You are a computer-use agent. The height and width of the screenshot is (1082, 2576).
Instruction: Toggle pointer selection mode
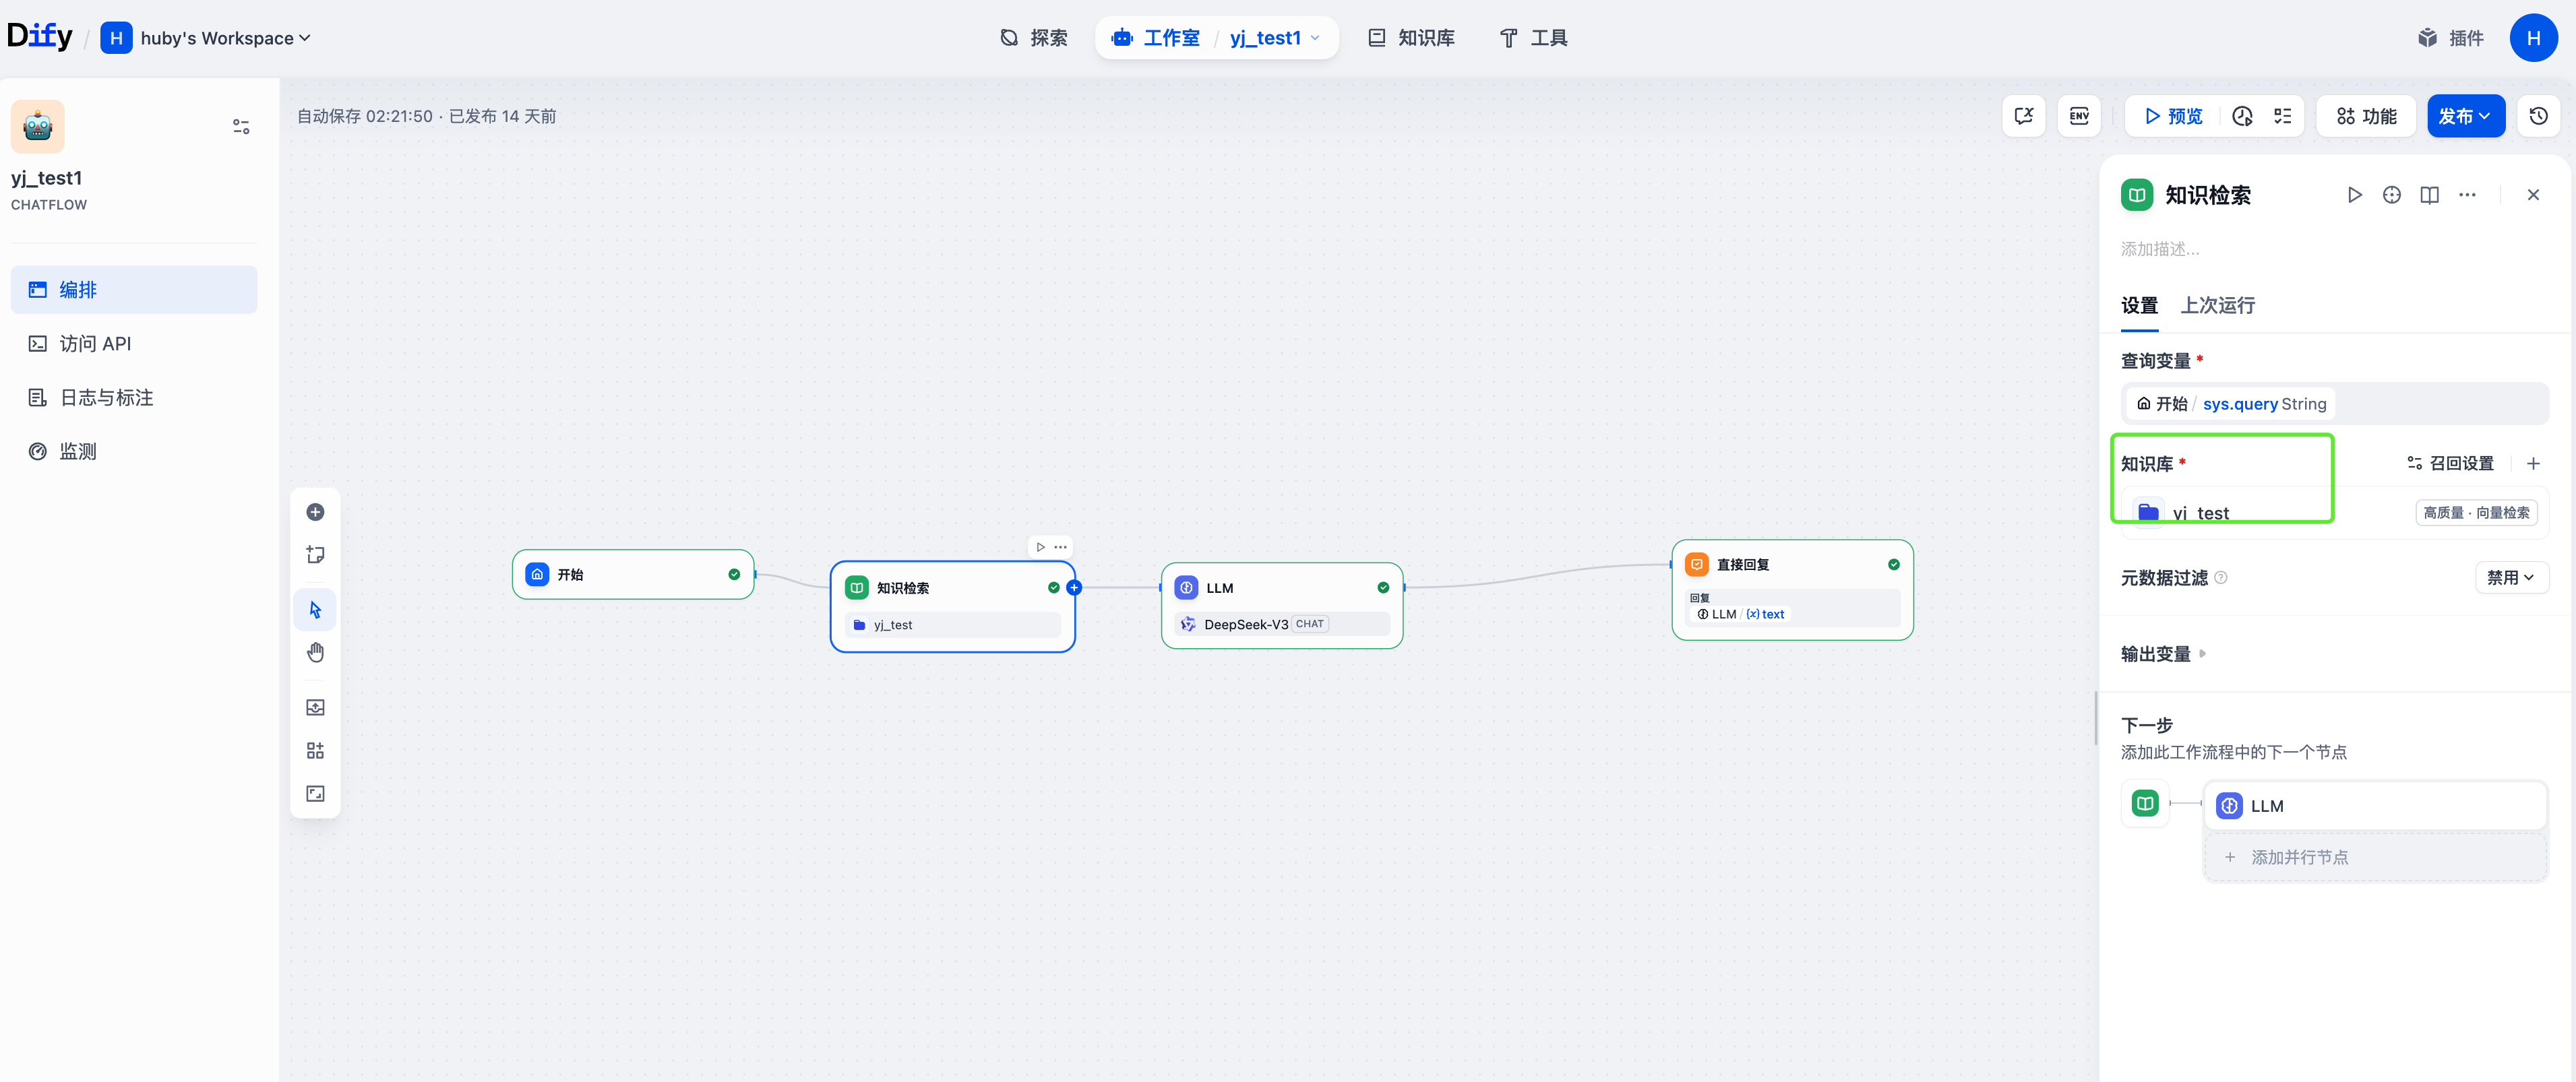pos(315,610)
